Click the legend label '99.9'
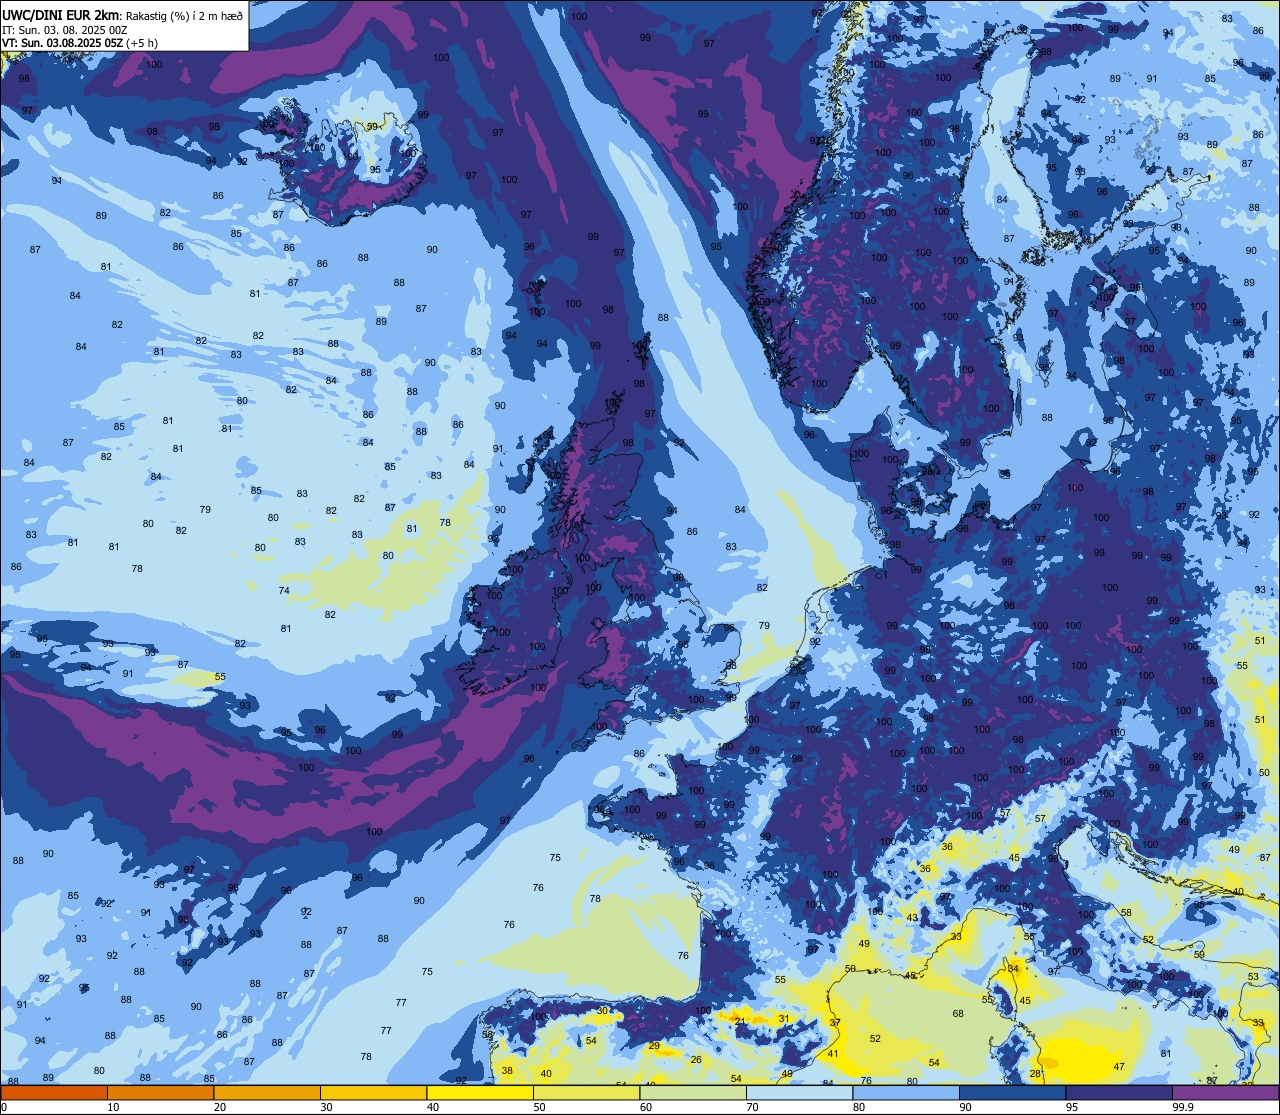 [x=1182, y=1107]
